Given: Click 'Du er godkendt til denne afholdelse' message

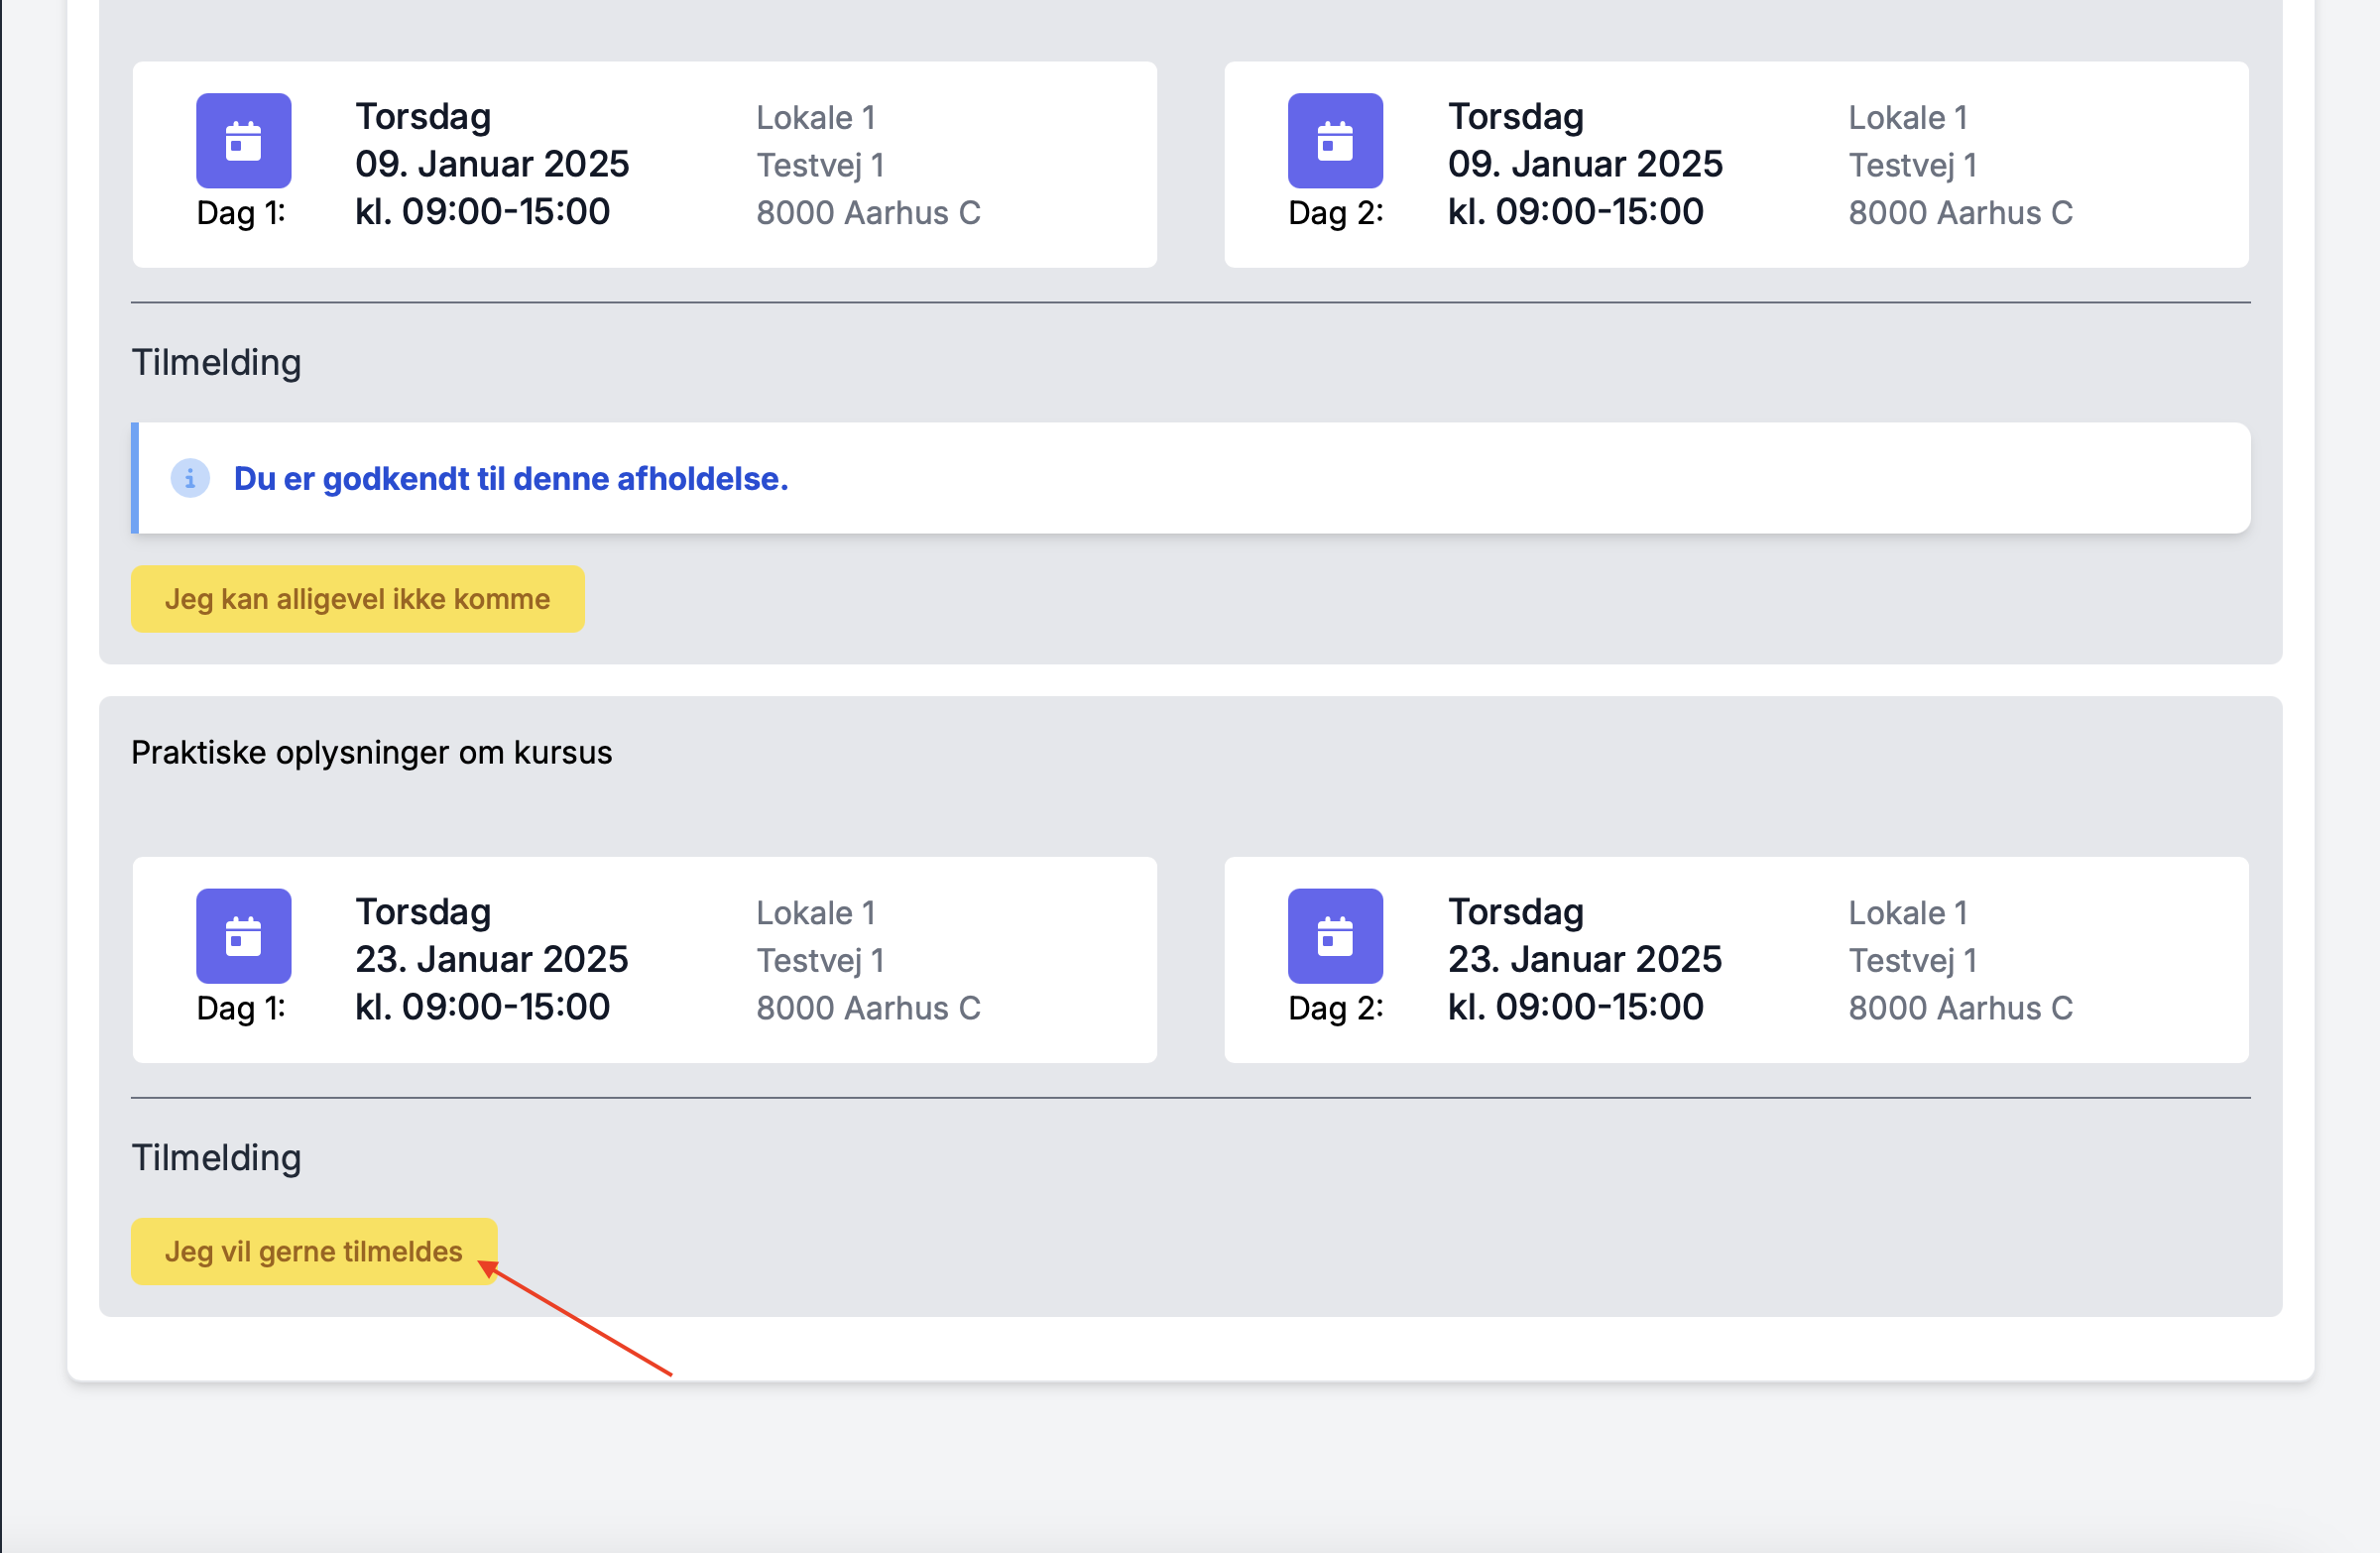Looking at the screenshot, I should (510, 479).
